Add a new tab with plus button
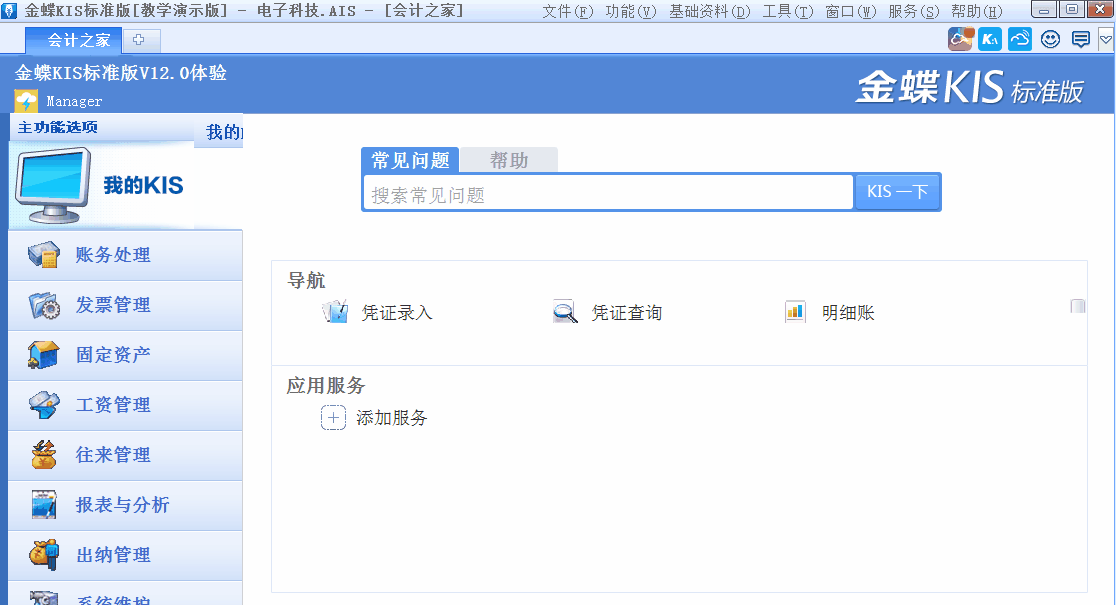1116x605 pixels. [141, 41]
